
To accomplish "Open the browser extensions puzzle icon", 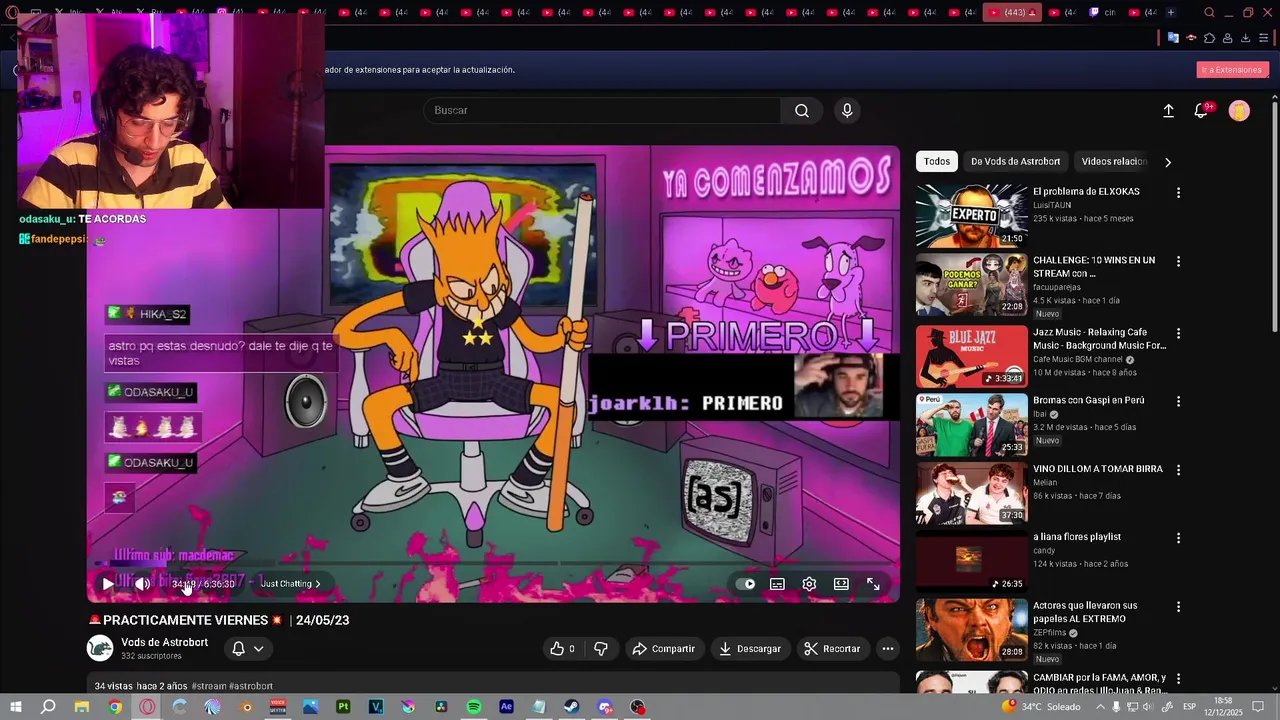I will tap(1209, 38).
